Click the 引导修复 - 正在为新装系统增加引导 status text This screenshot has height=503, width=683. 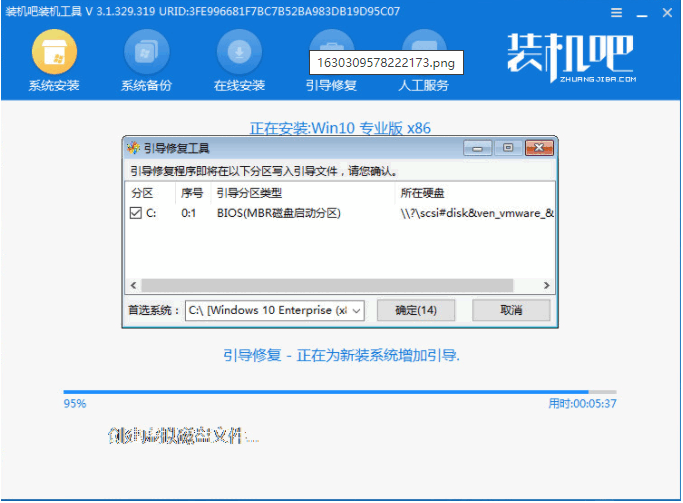pyautogui.click(x=342, y=356)
